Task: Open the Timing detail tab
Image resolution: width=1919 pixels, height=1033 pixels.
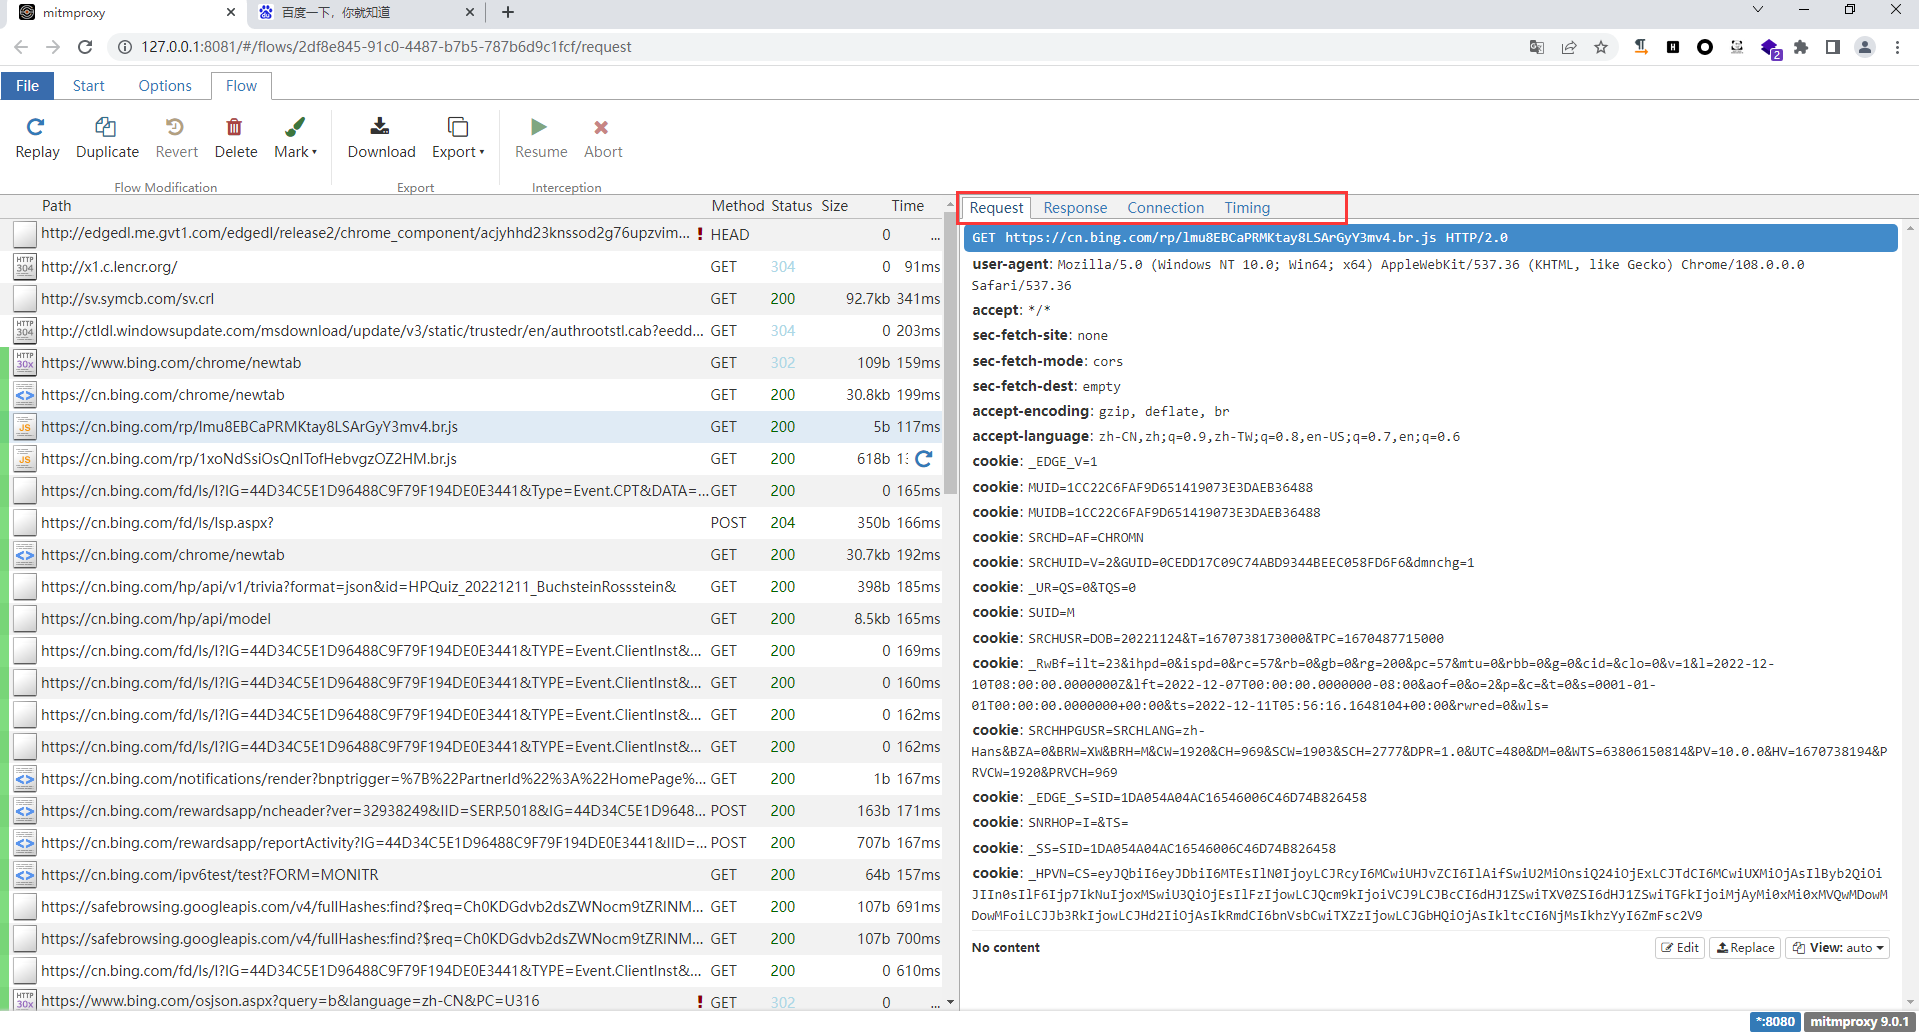Action: click(1247, 208)
